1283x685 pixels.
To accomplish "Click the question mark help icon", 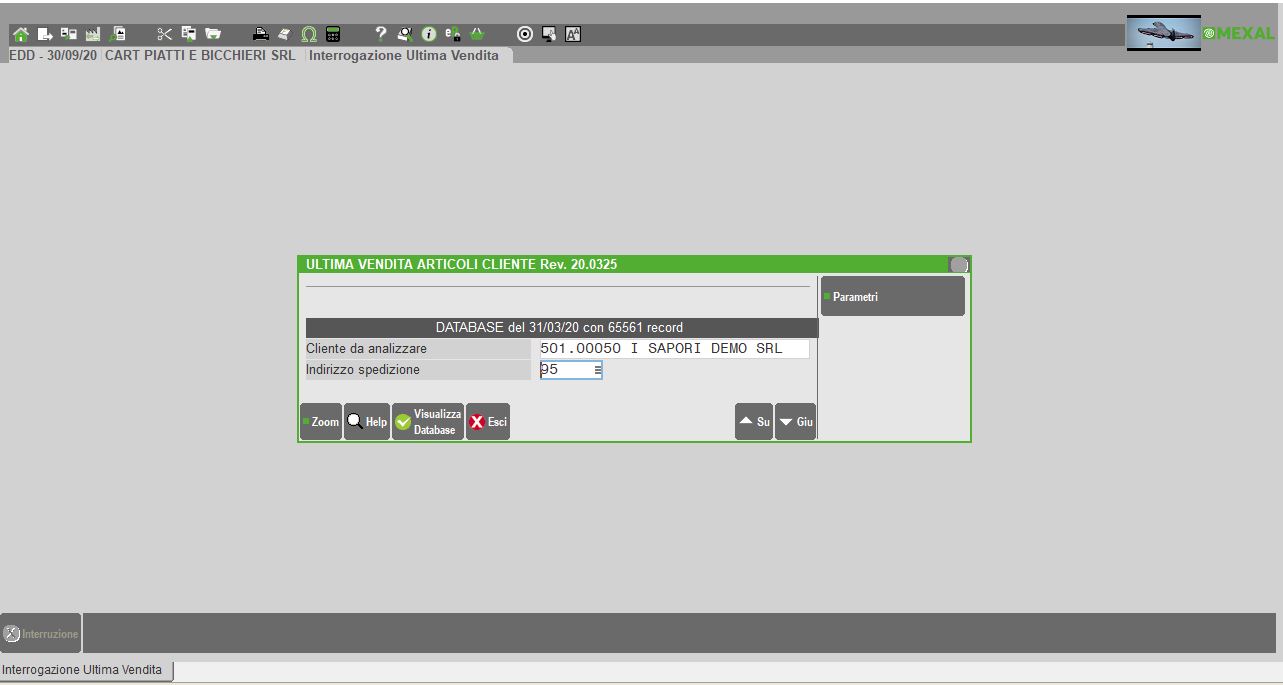I will point(381,34).
